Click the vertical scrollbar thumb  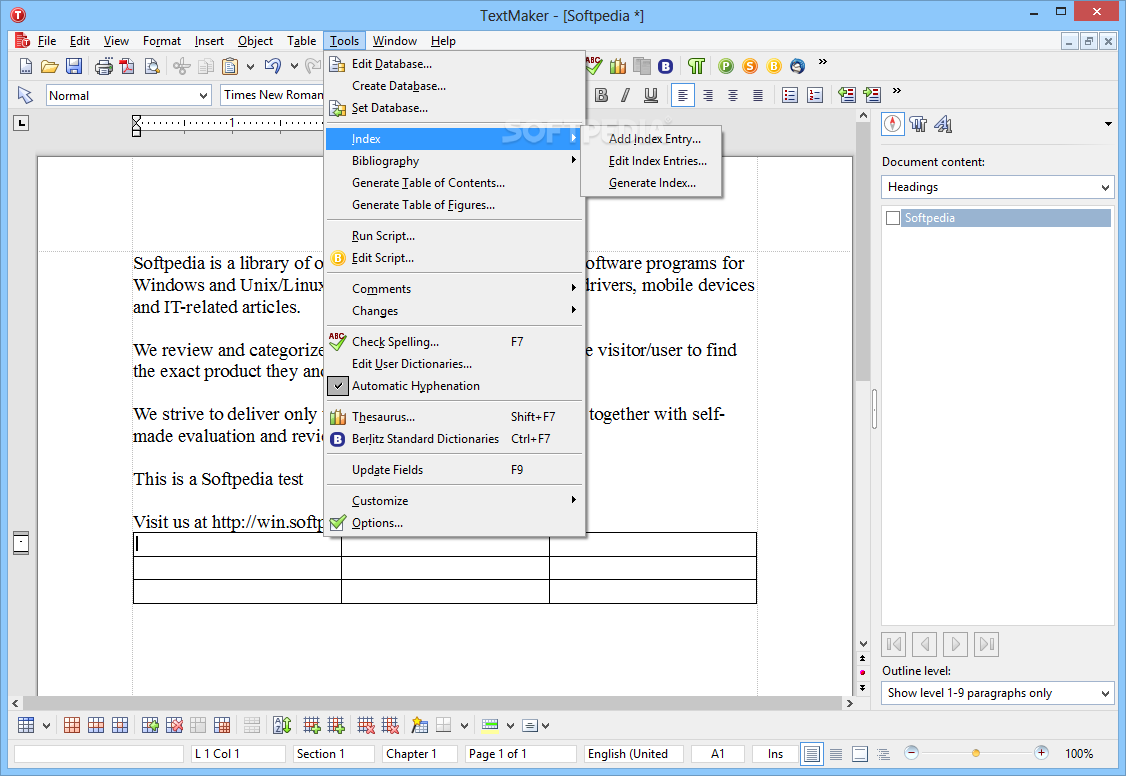863,251
